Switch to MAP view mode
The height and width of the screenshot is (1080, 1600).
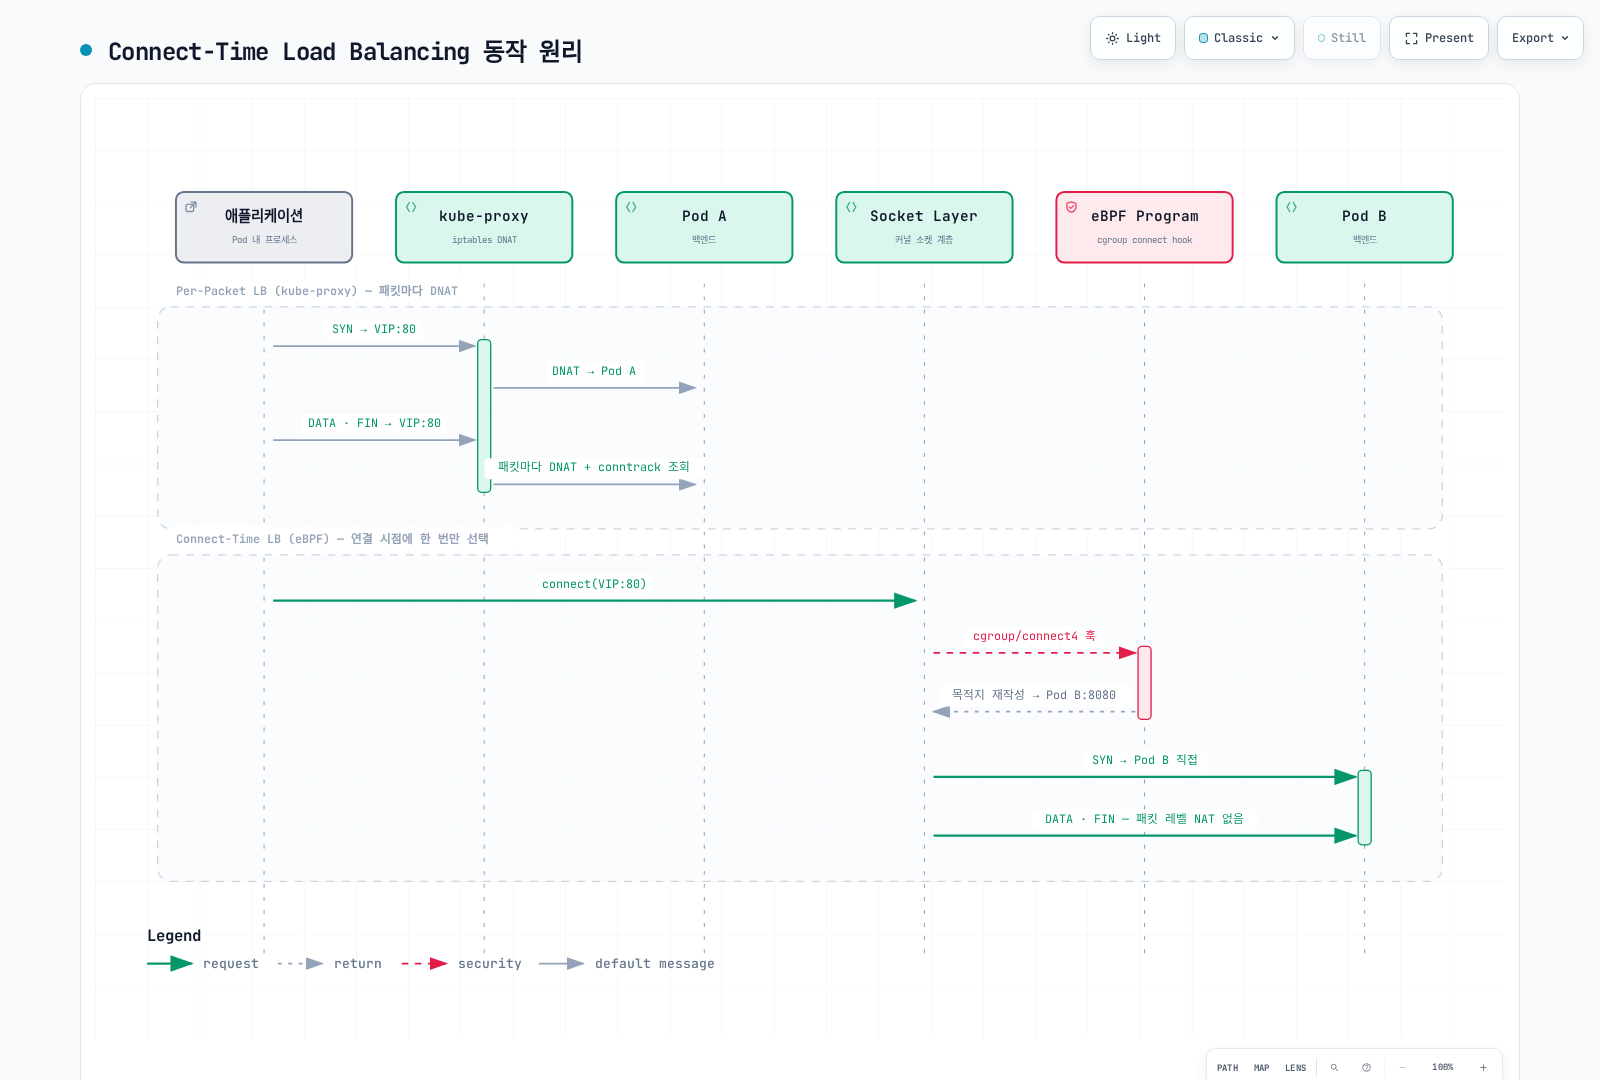[1262, 1068]
